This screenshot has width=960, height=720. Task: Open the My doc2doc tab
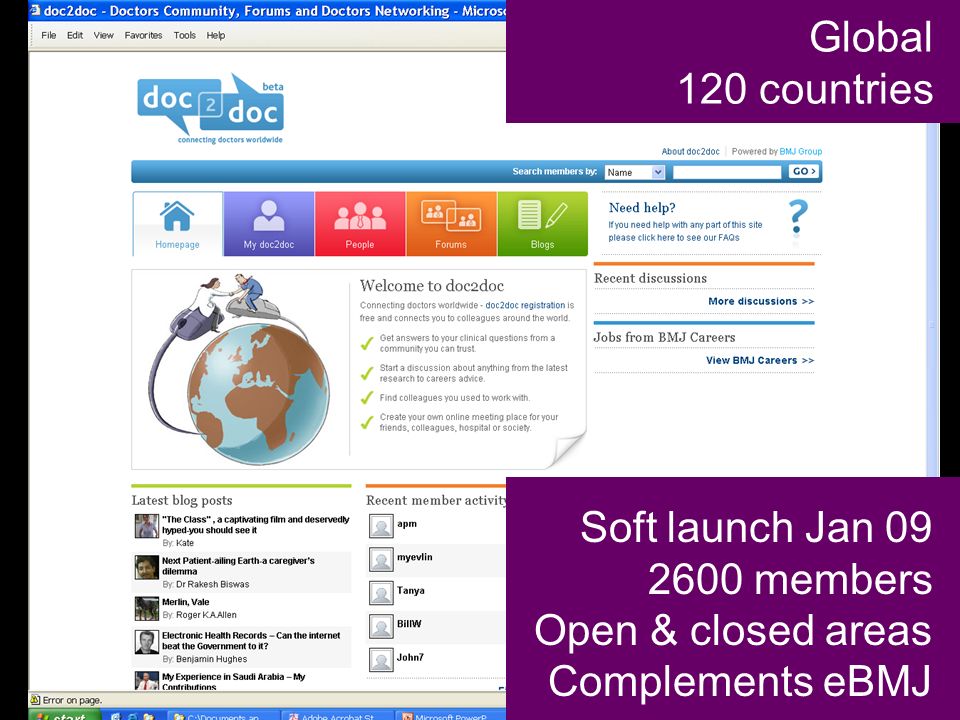(x=269, y=223)
